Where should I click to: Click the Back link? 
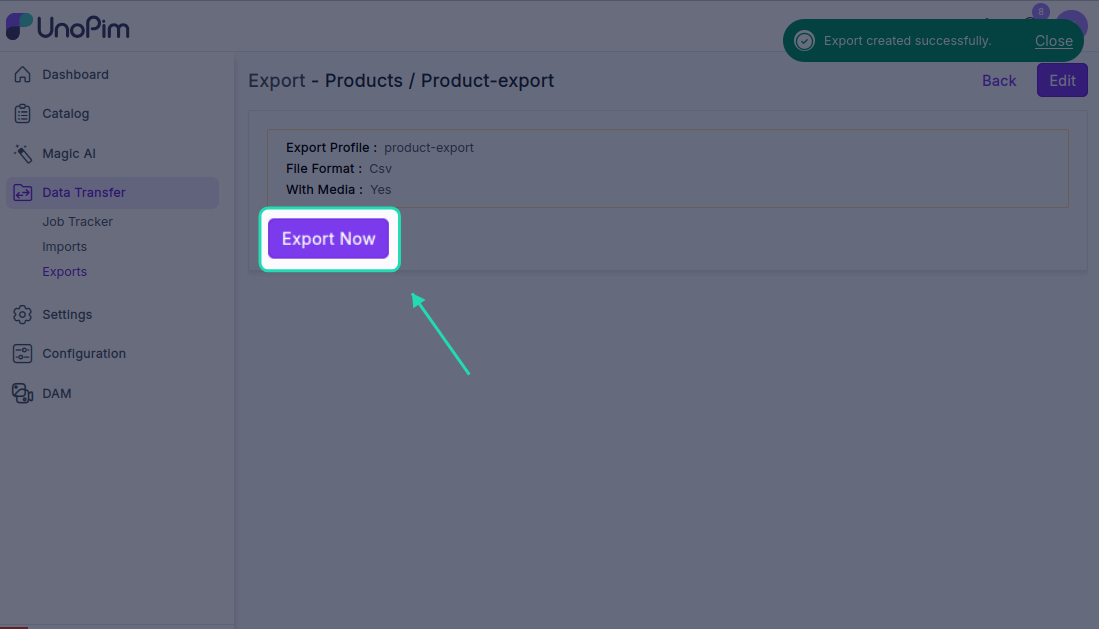point(999,81)
